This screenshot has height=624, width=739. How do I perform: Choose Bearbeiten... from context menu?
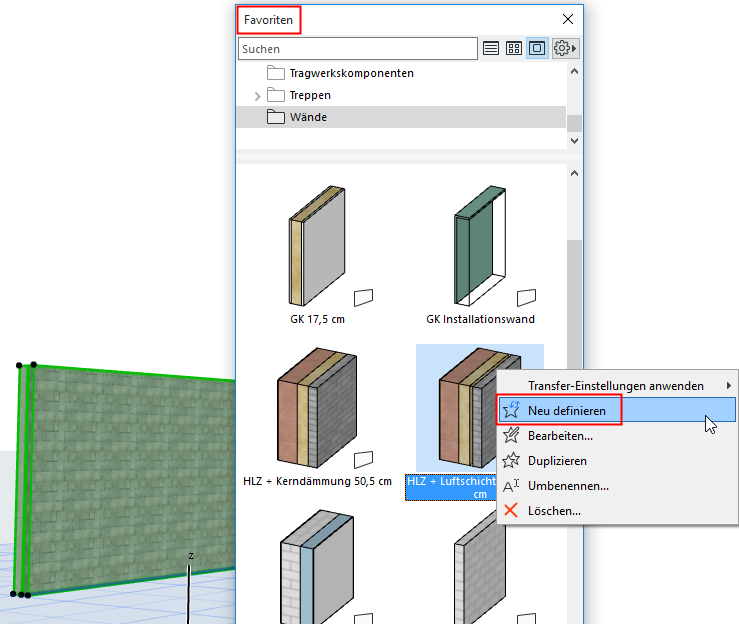[x=618, y=436]
